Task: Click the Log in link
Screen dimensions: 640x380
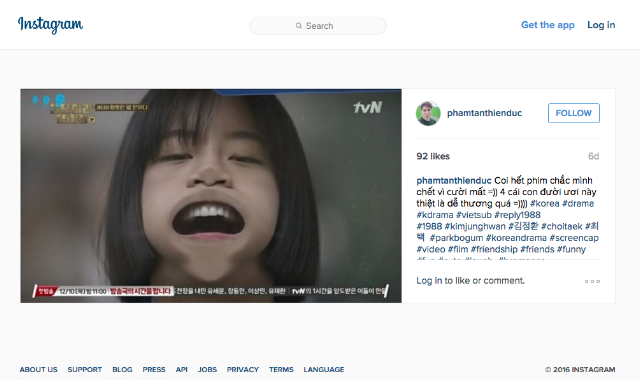Action: [x=601, y=25]
